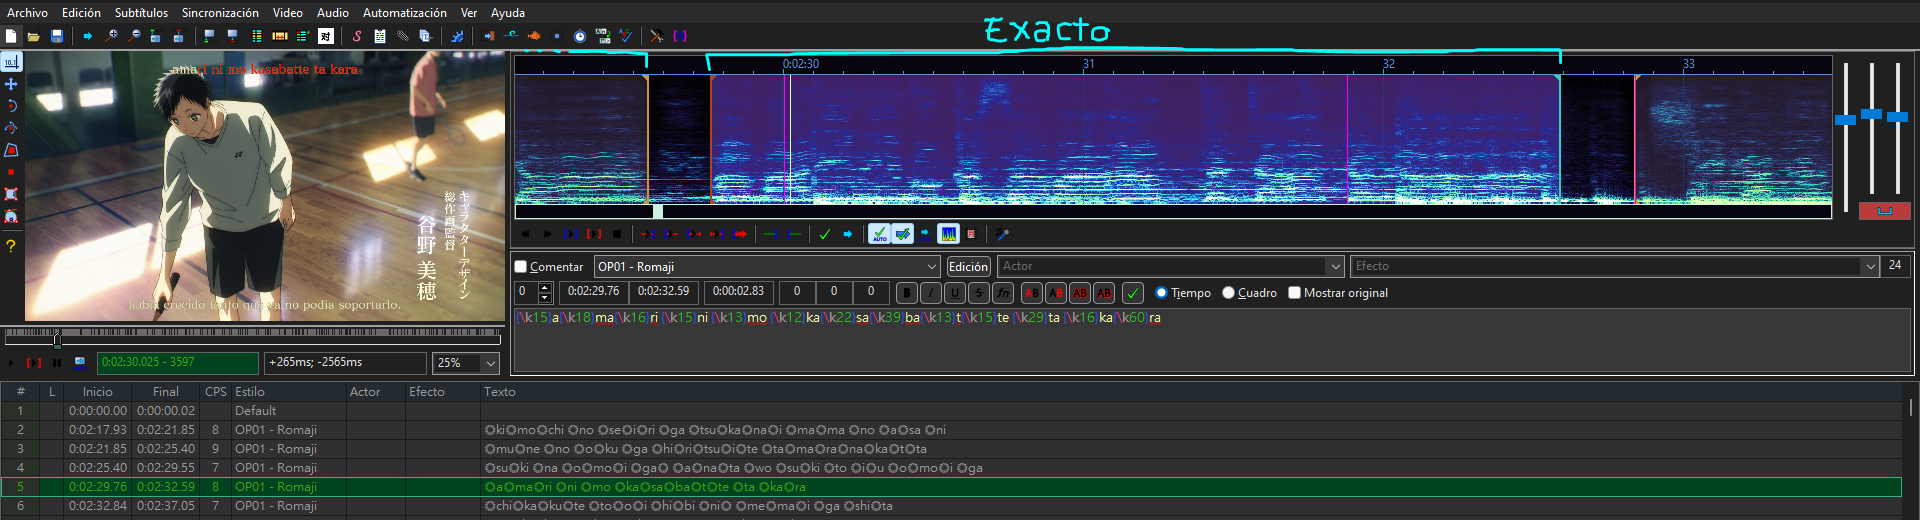Open the Subtítulos menu
The image size is (1920, 520).
pyautogui.click(x=141, y=13)
